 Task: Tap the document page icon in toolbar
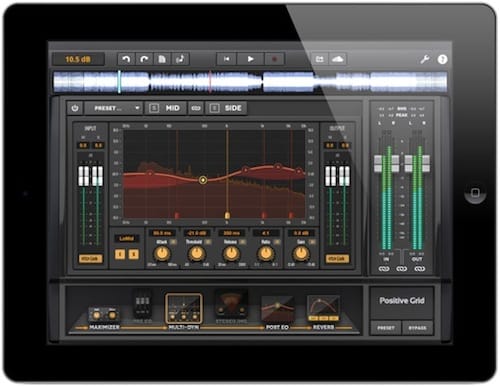[162, 59]
